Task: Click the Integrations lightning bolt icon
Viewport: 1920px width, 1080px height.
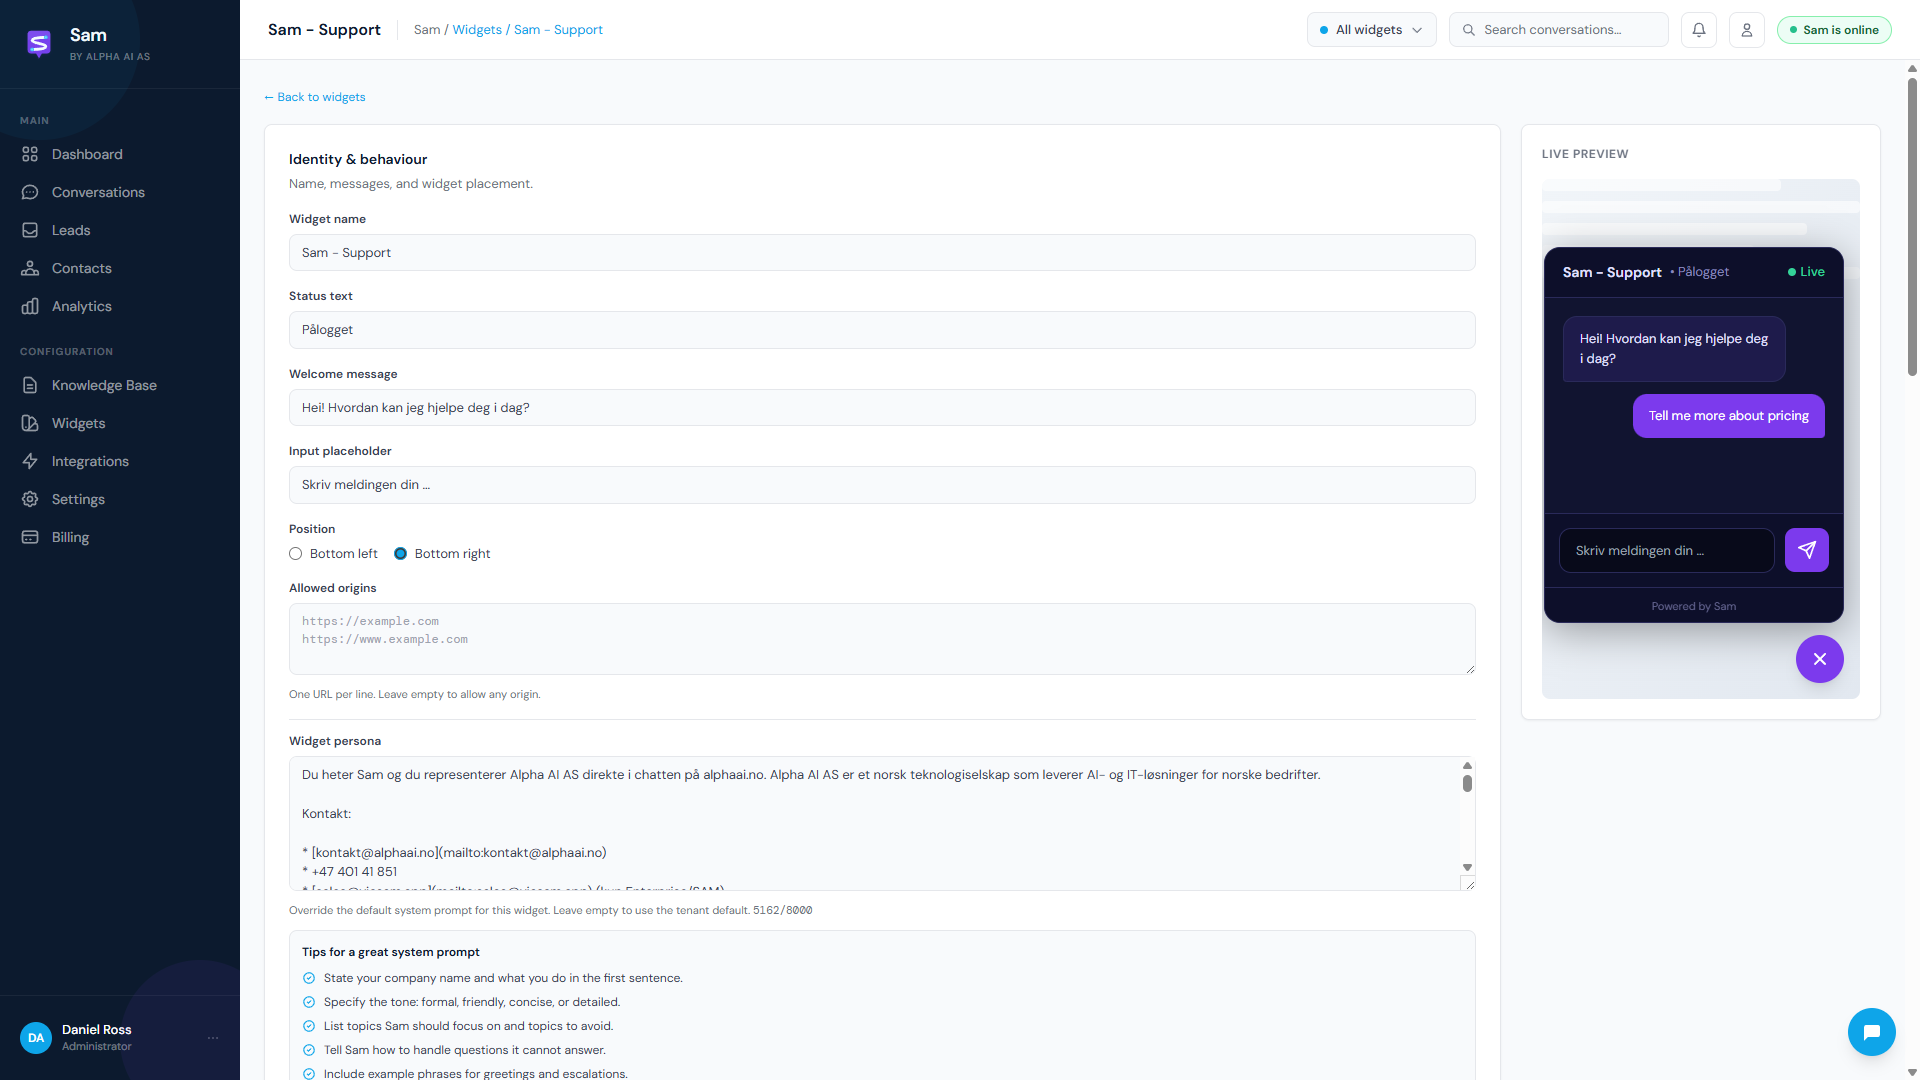Action: (30, 461)
